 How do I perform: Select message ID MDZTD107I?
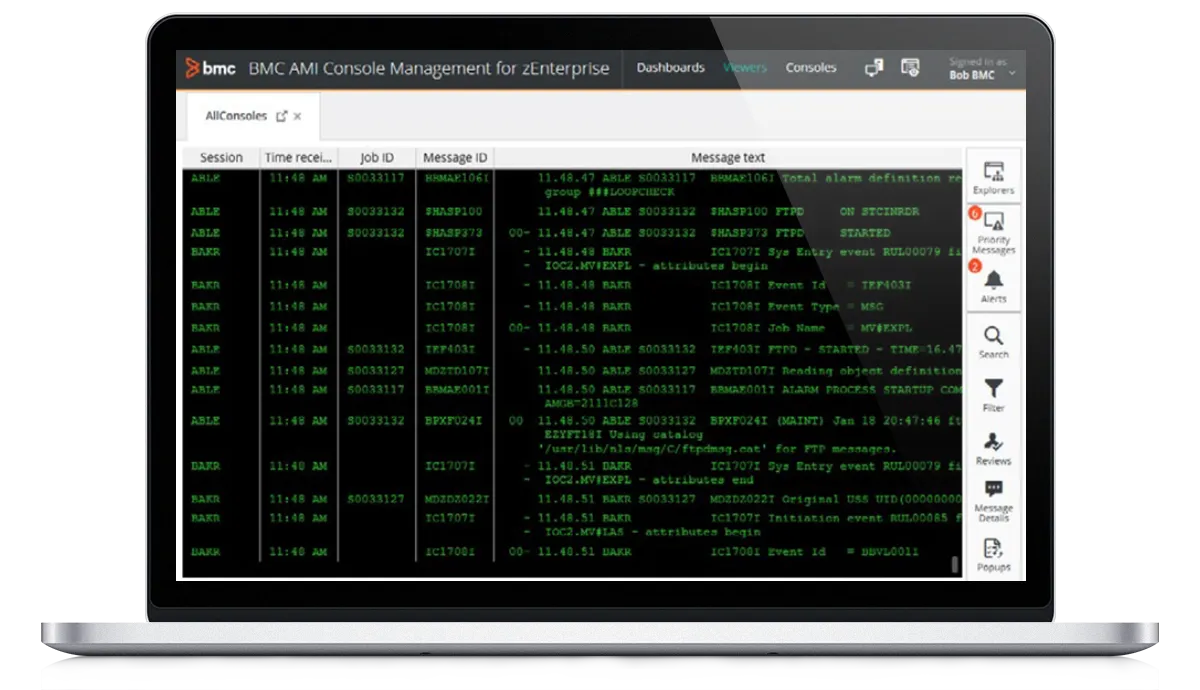tap(456, 371)
